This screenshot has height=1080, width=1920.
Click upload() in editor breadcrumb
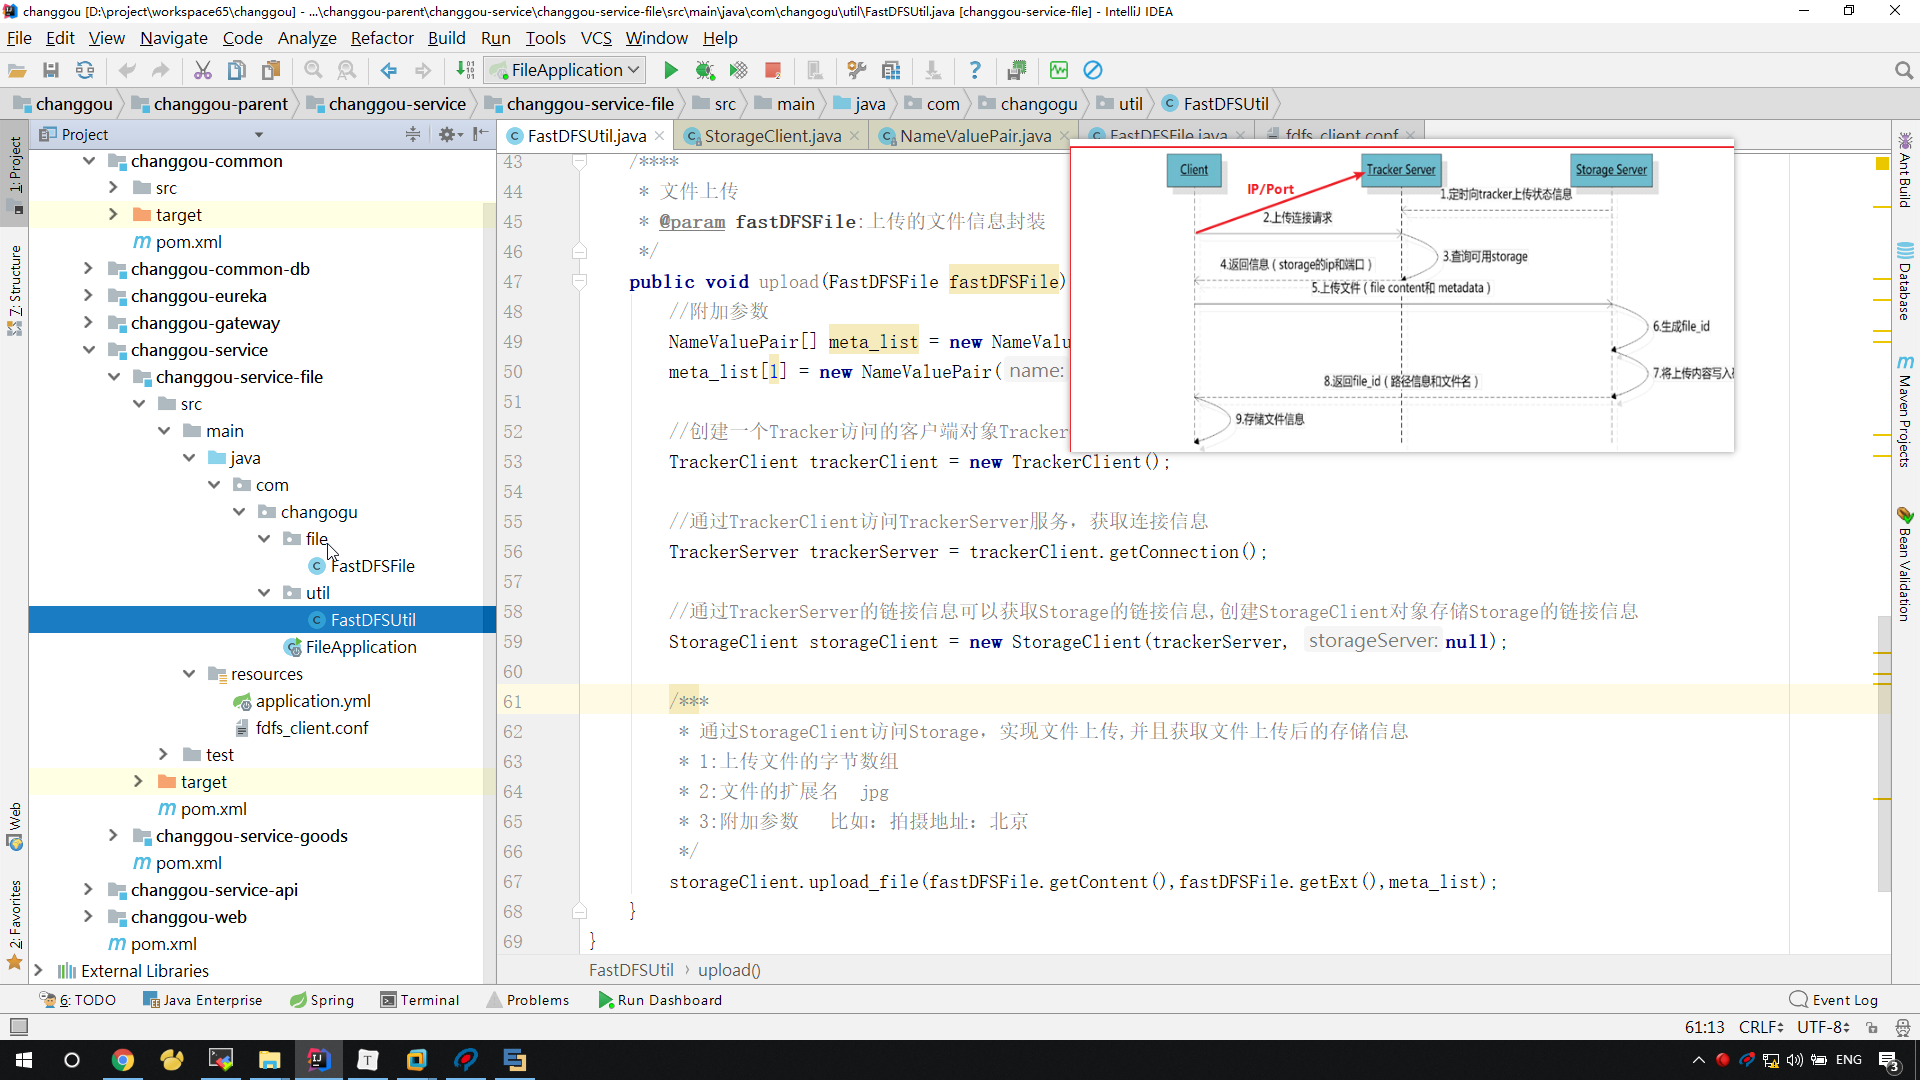(x=729, y=970)
